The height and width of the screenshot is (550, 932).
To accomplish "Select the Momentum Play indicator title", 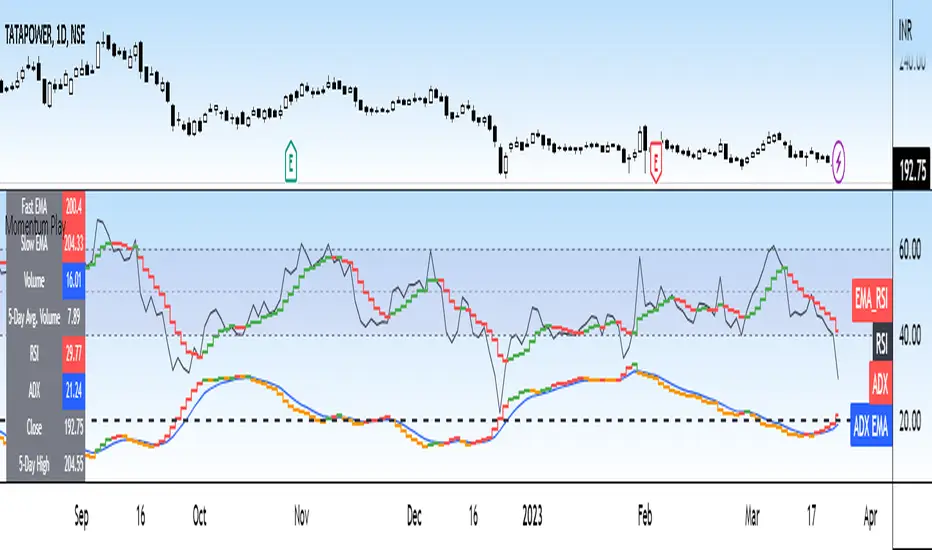I will point(34,226).
